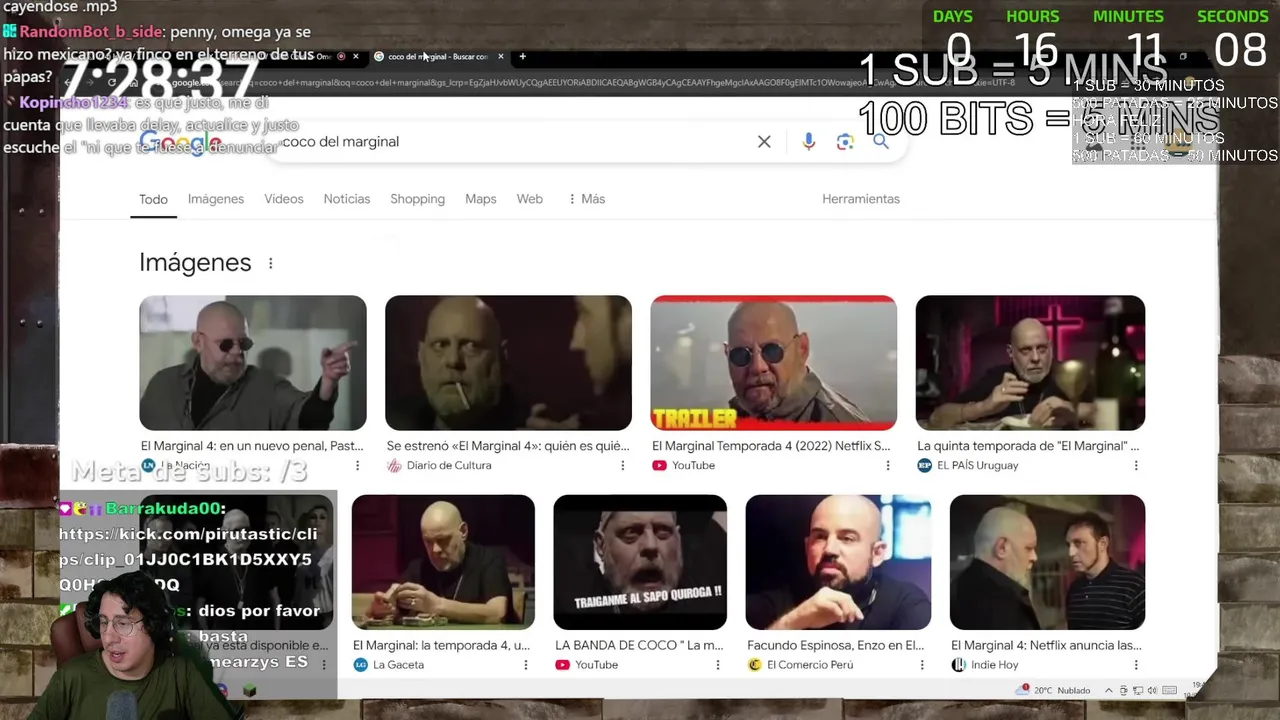The width and height of the screenshot is (1280, 720).
Task: Open 'Facundo Espinosa, Enzo en El...' link
Action: pyautogui.click(x=835, y=645)
